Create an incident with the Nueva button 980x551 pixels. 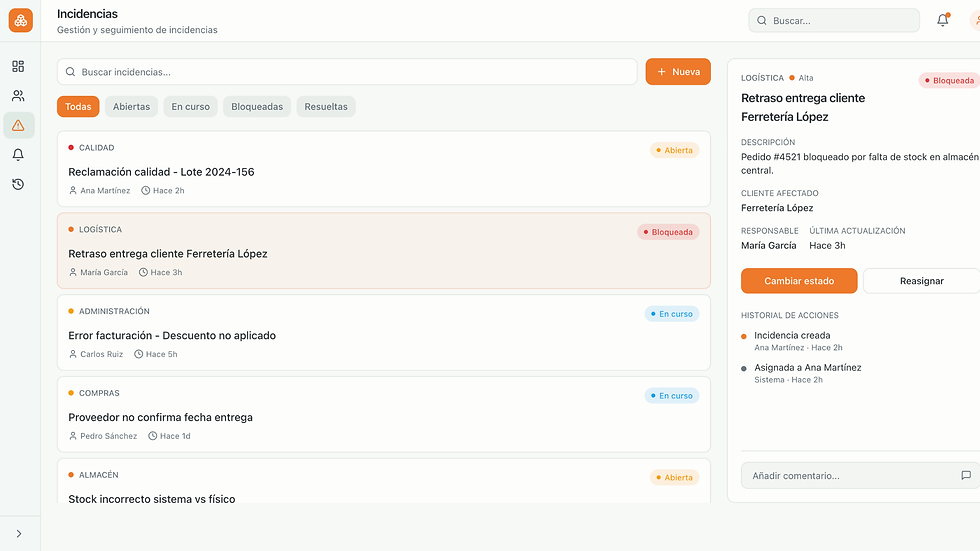pyautogui.click(x=678, y=72)
